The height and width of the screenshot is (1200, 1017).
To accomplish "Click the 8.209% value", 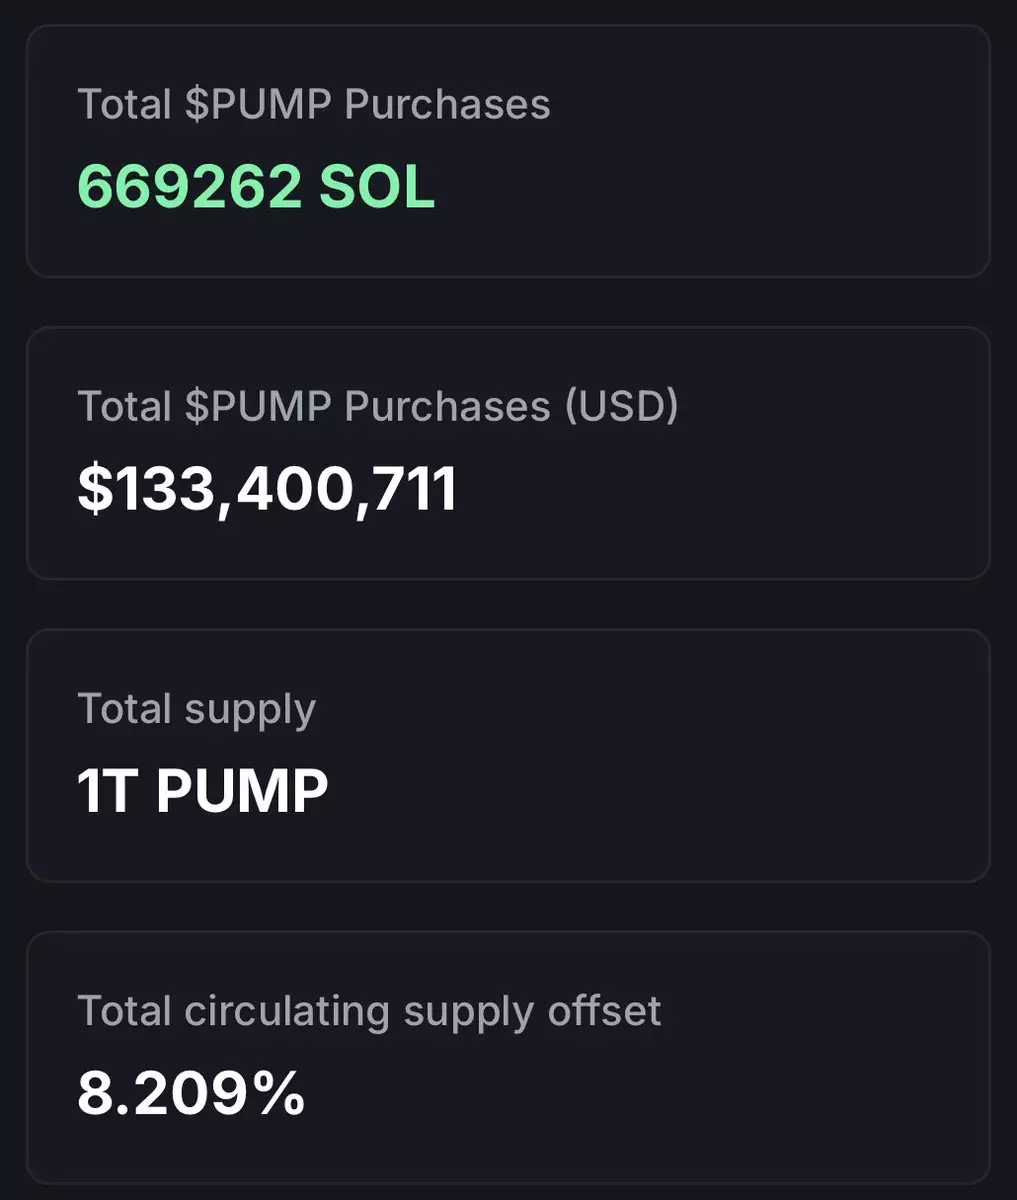I will [x=191, y=1093].
